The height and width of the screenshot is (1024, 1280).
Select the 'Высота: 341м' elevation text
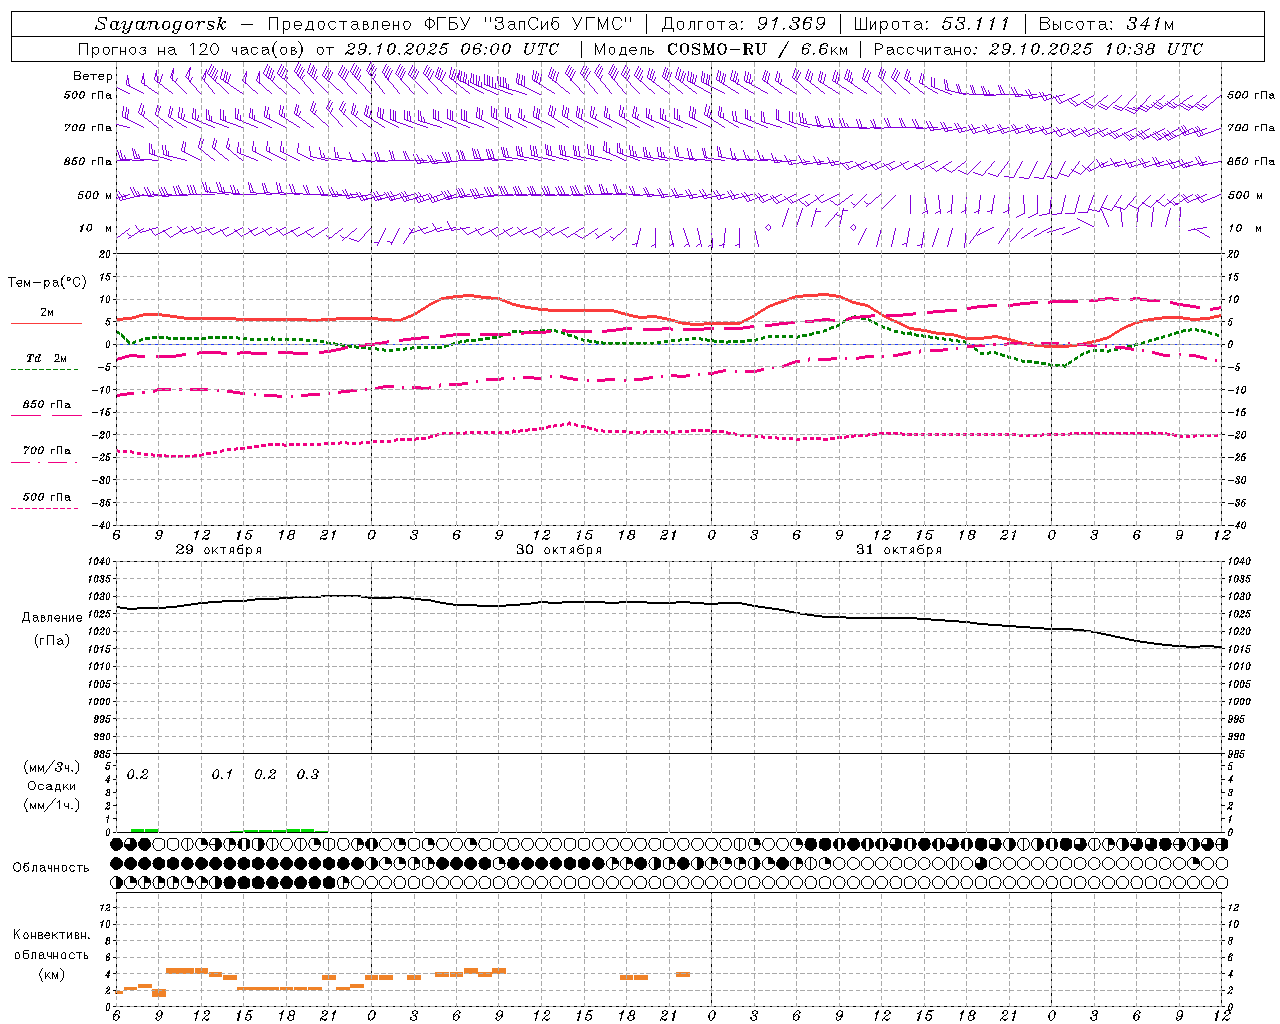1106,24
